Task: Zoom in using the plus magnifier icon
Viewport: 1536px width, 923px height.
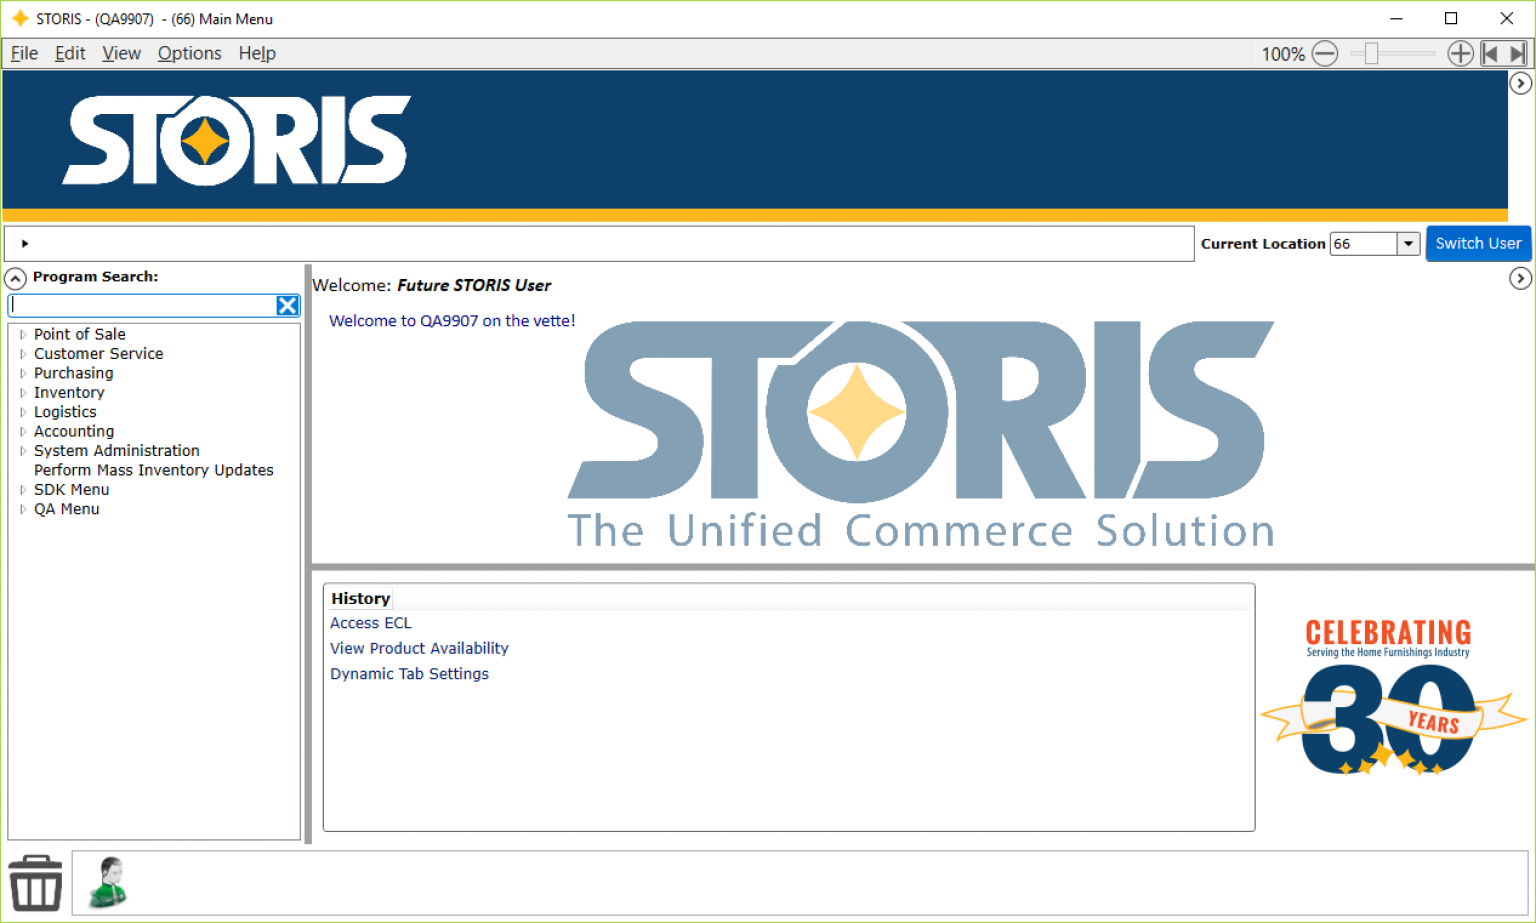Action: [1460, 53]
